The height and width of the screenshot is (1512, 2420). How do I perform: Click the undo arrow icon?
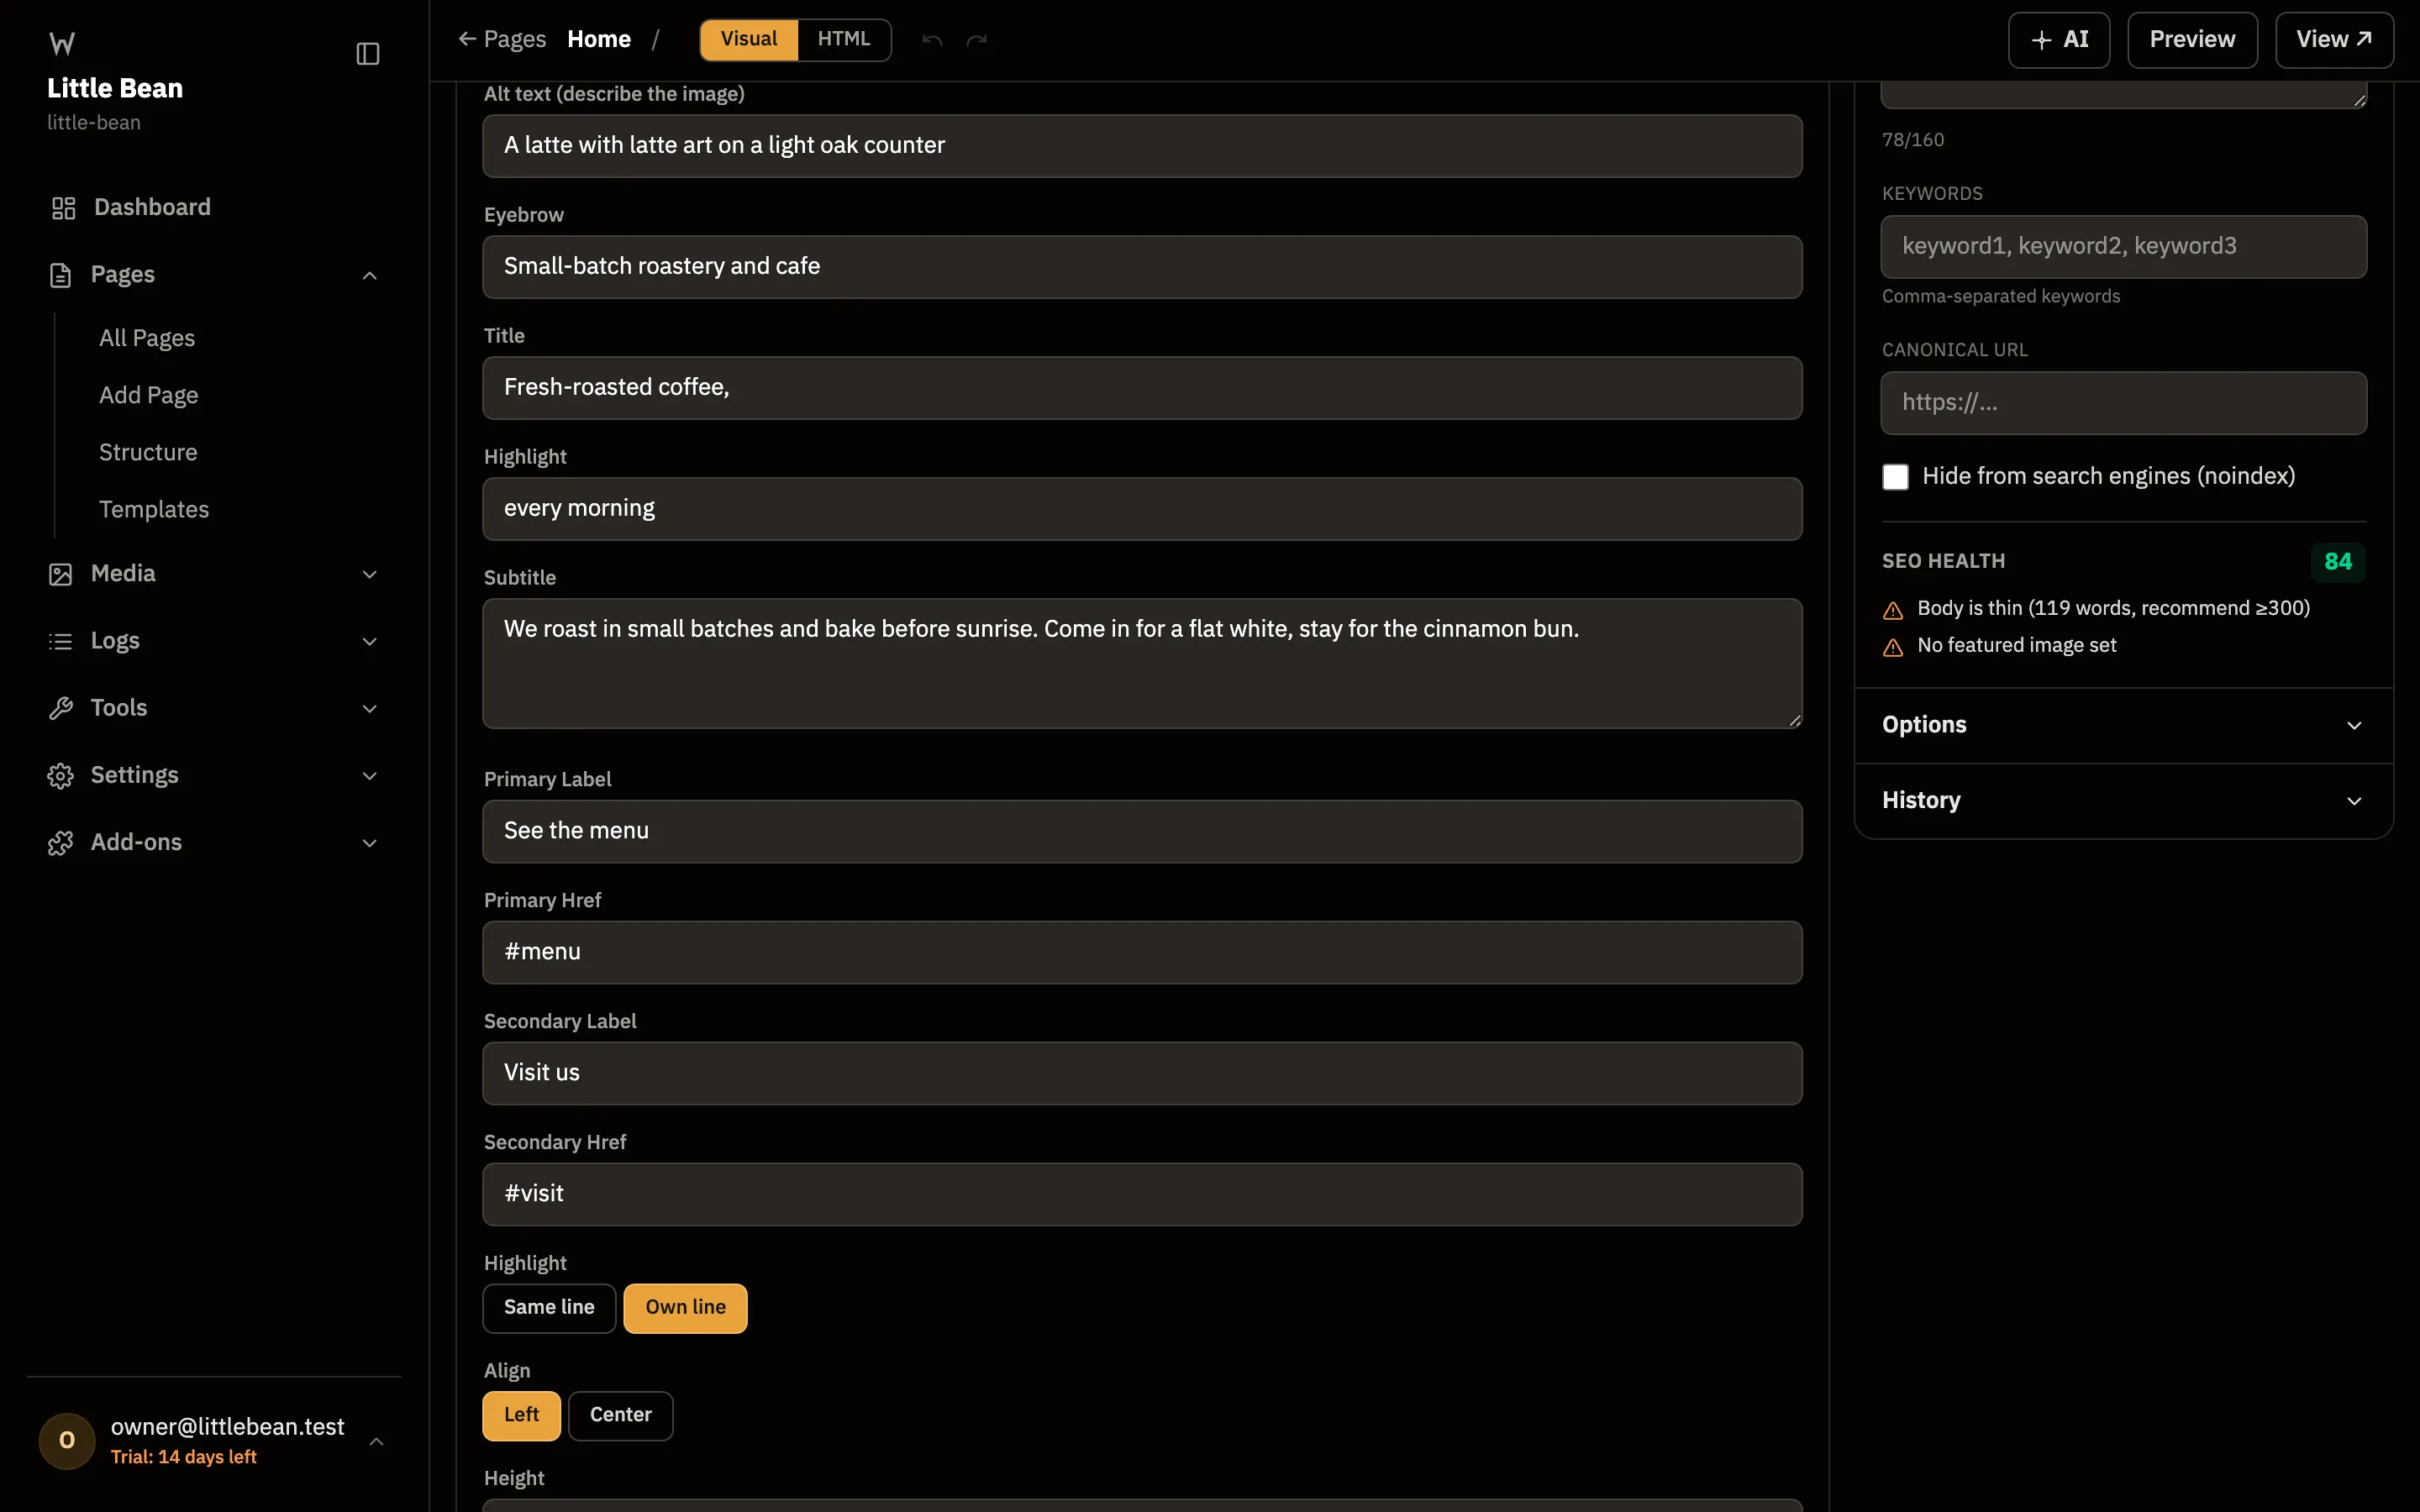[932, 40]
